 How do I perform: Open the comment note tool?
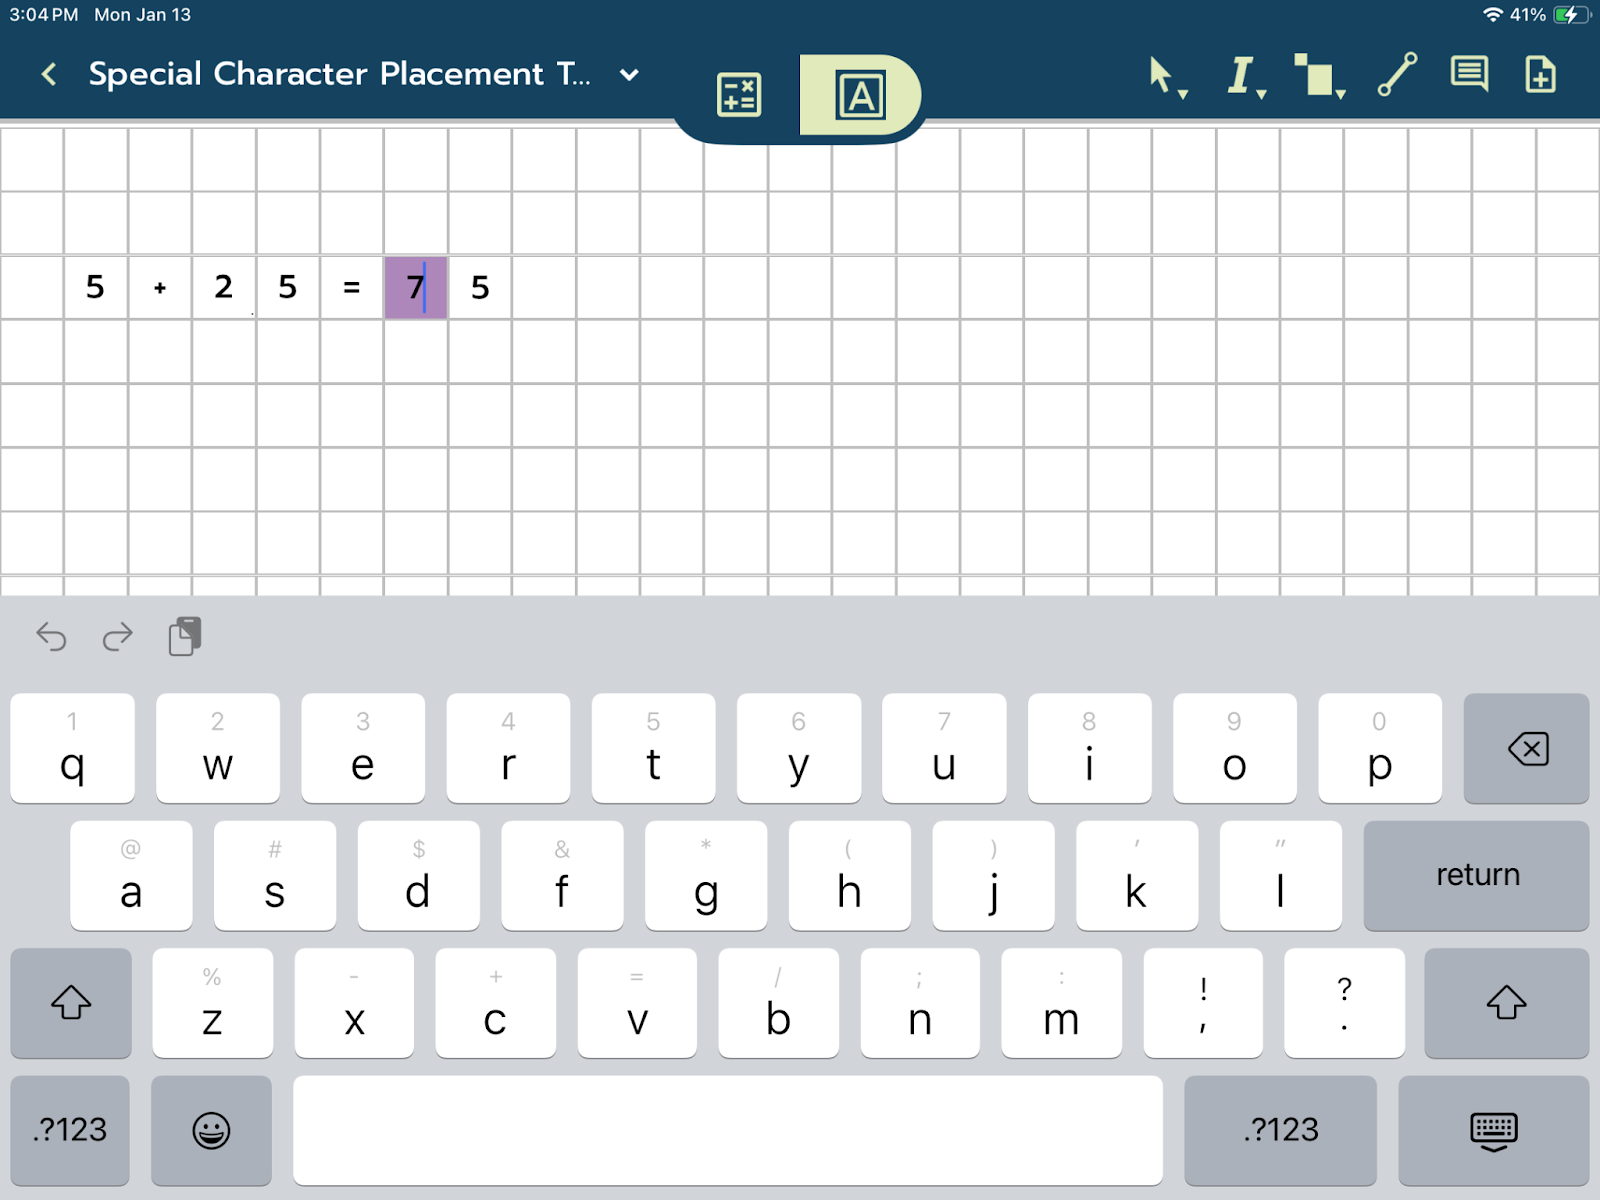[x=1469, y=75]
